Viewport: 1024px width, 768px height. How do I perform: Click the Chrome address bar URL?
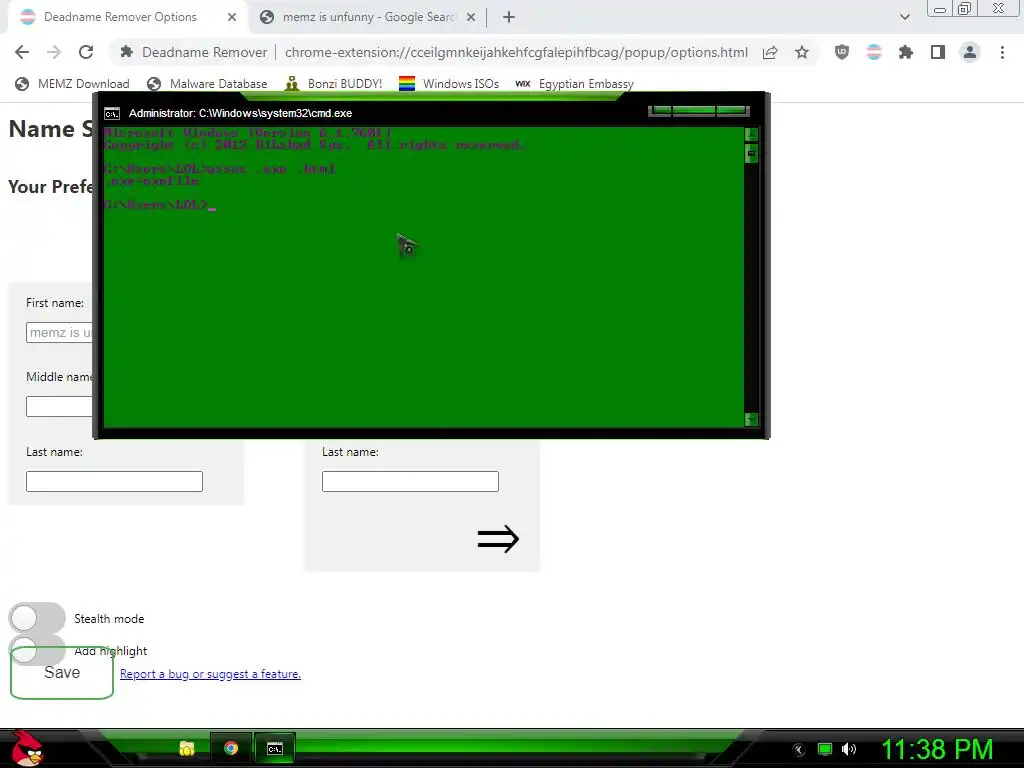coord(516,52)
